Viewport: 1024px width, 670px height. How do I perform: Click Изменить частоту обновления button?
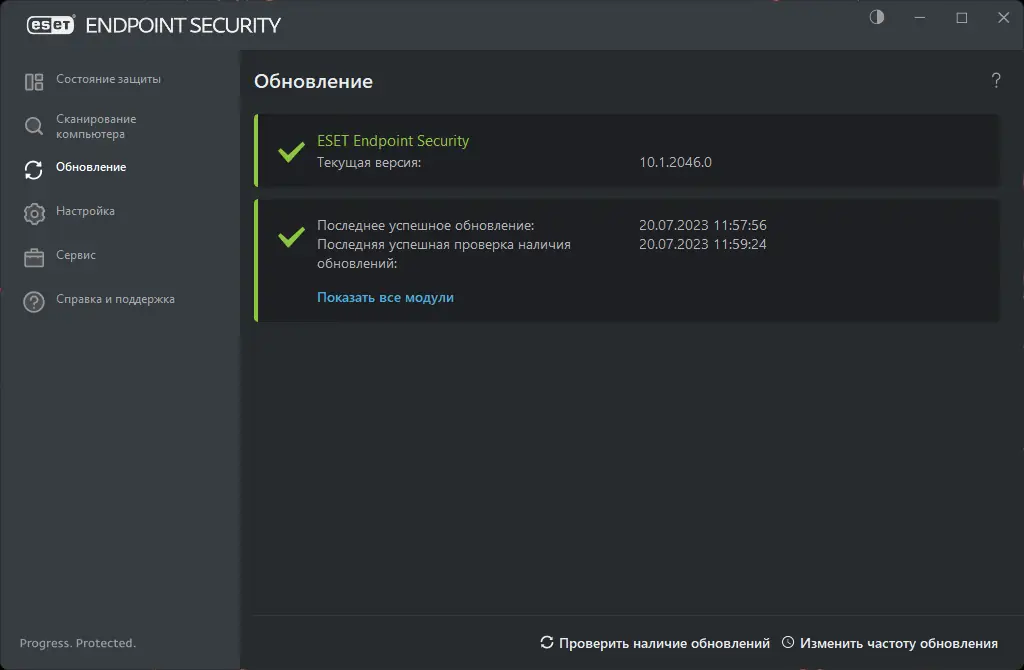tap(890, 643)
